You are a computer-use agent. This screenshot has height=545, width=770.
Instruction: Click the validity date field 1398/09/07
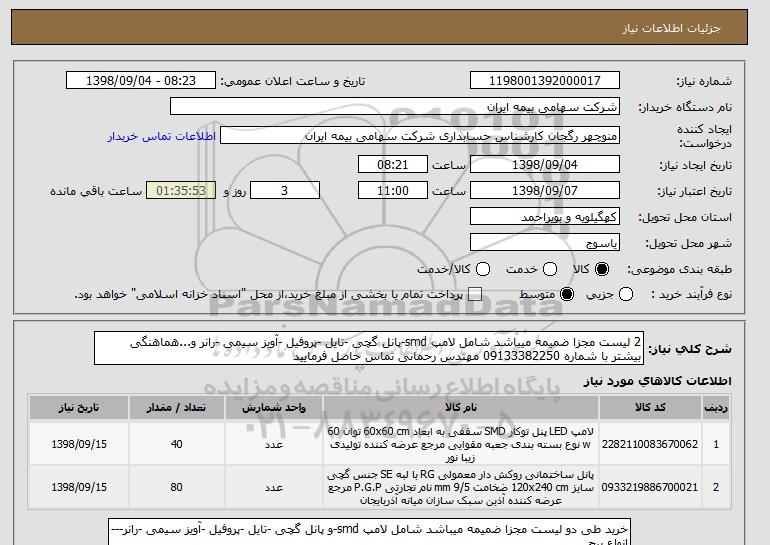tap(545, 191)
